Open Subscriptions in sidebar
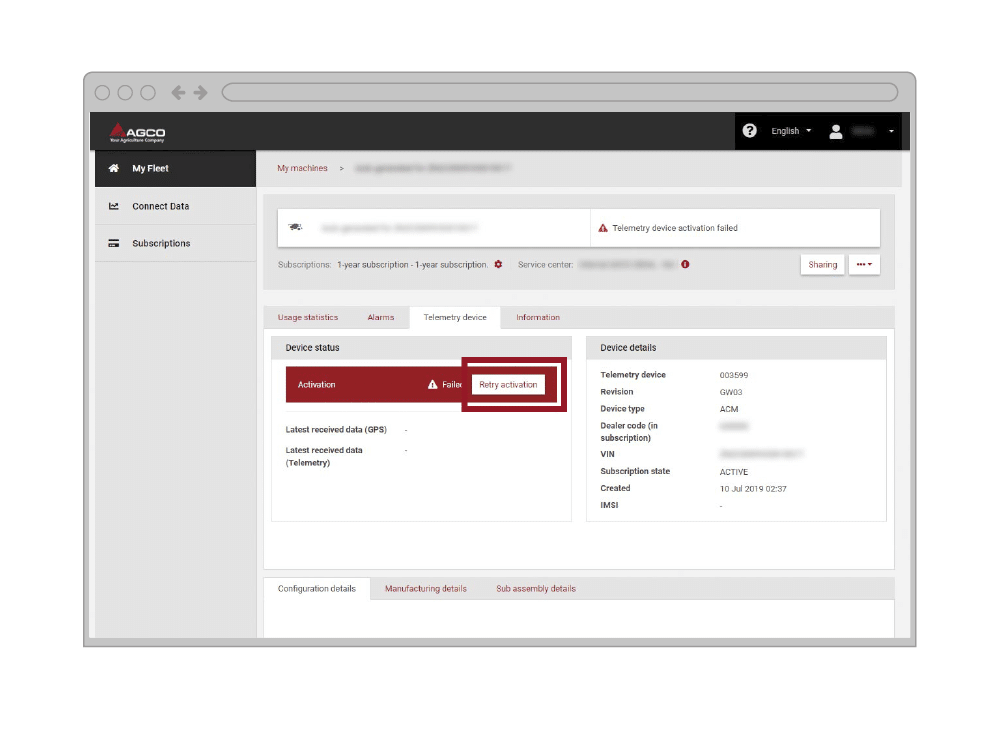1000x750 pixels. tap(175, 243)
